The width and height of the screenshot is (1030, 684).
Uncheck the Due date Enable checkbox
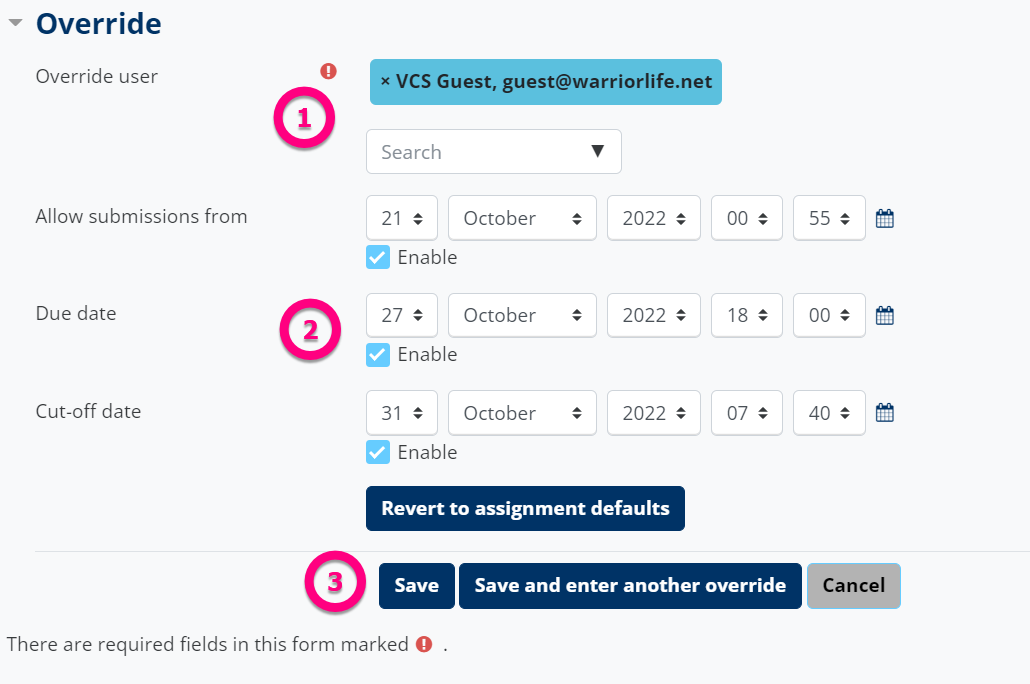point(378,354)
